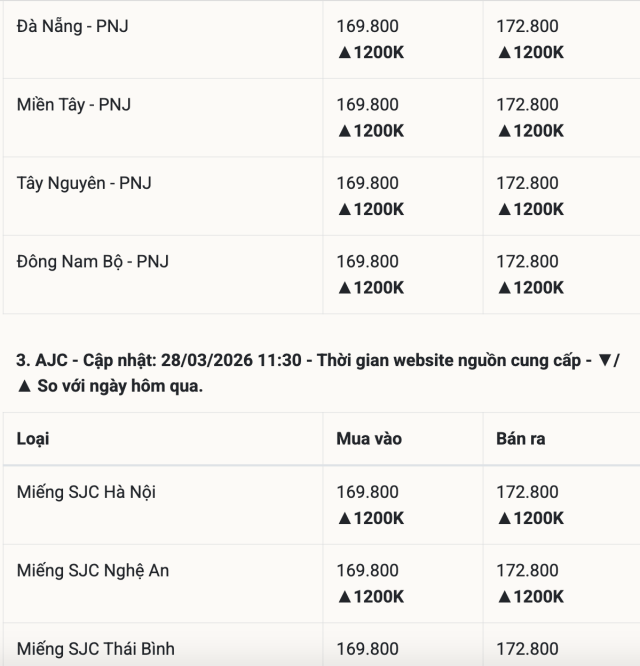Click the "Miếng SJC Hà Nội" row label
640x666 pixels.
[x=86, y=492]
